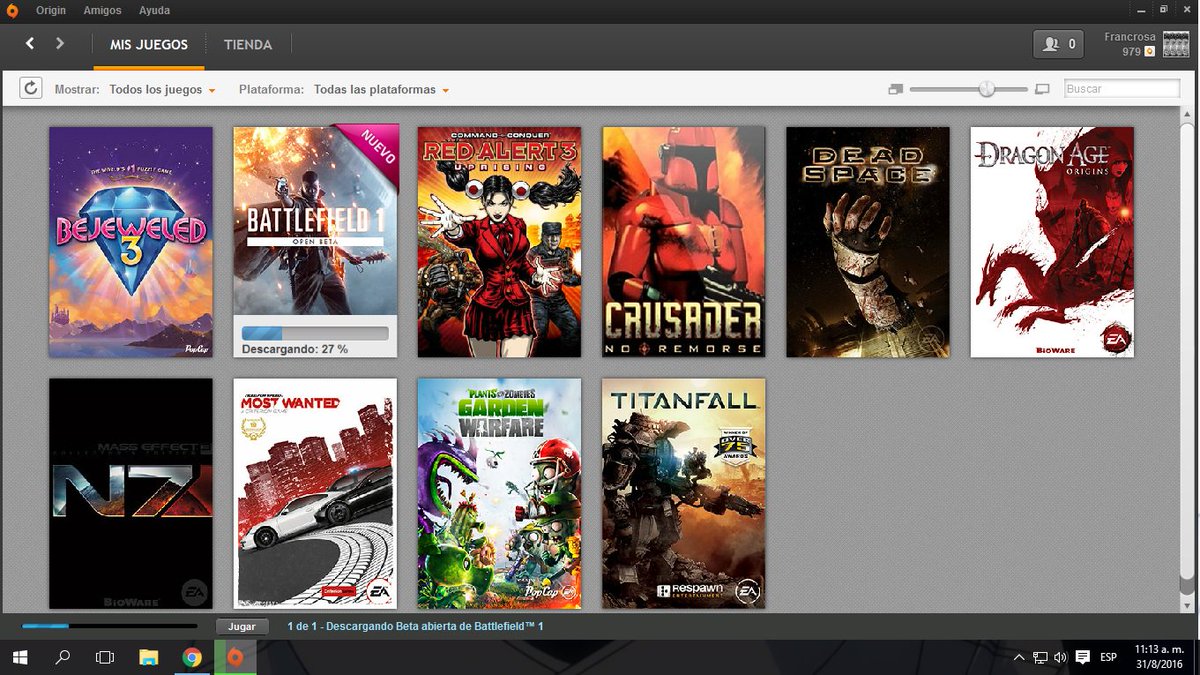The image size is (1200, 675).
Task: Switch to the Mis Juegos tab
Action: [x=149, y=44]
